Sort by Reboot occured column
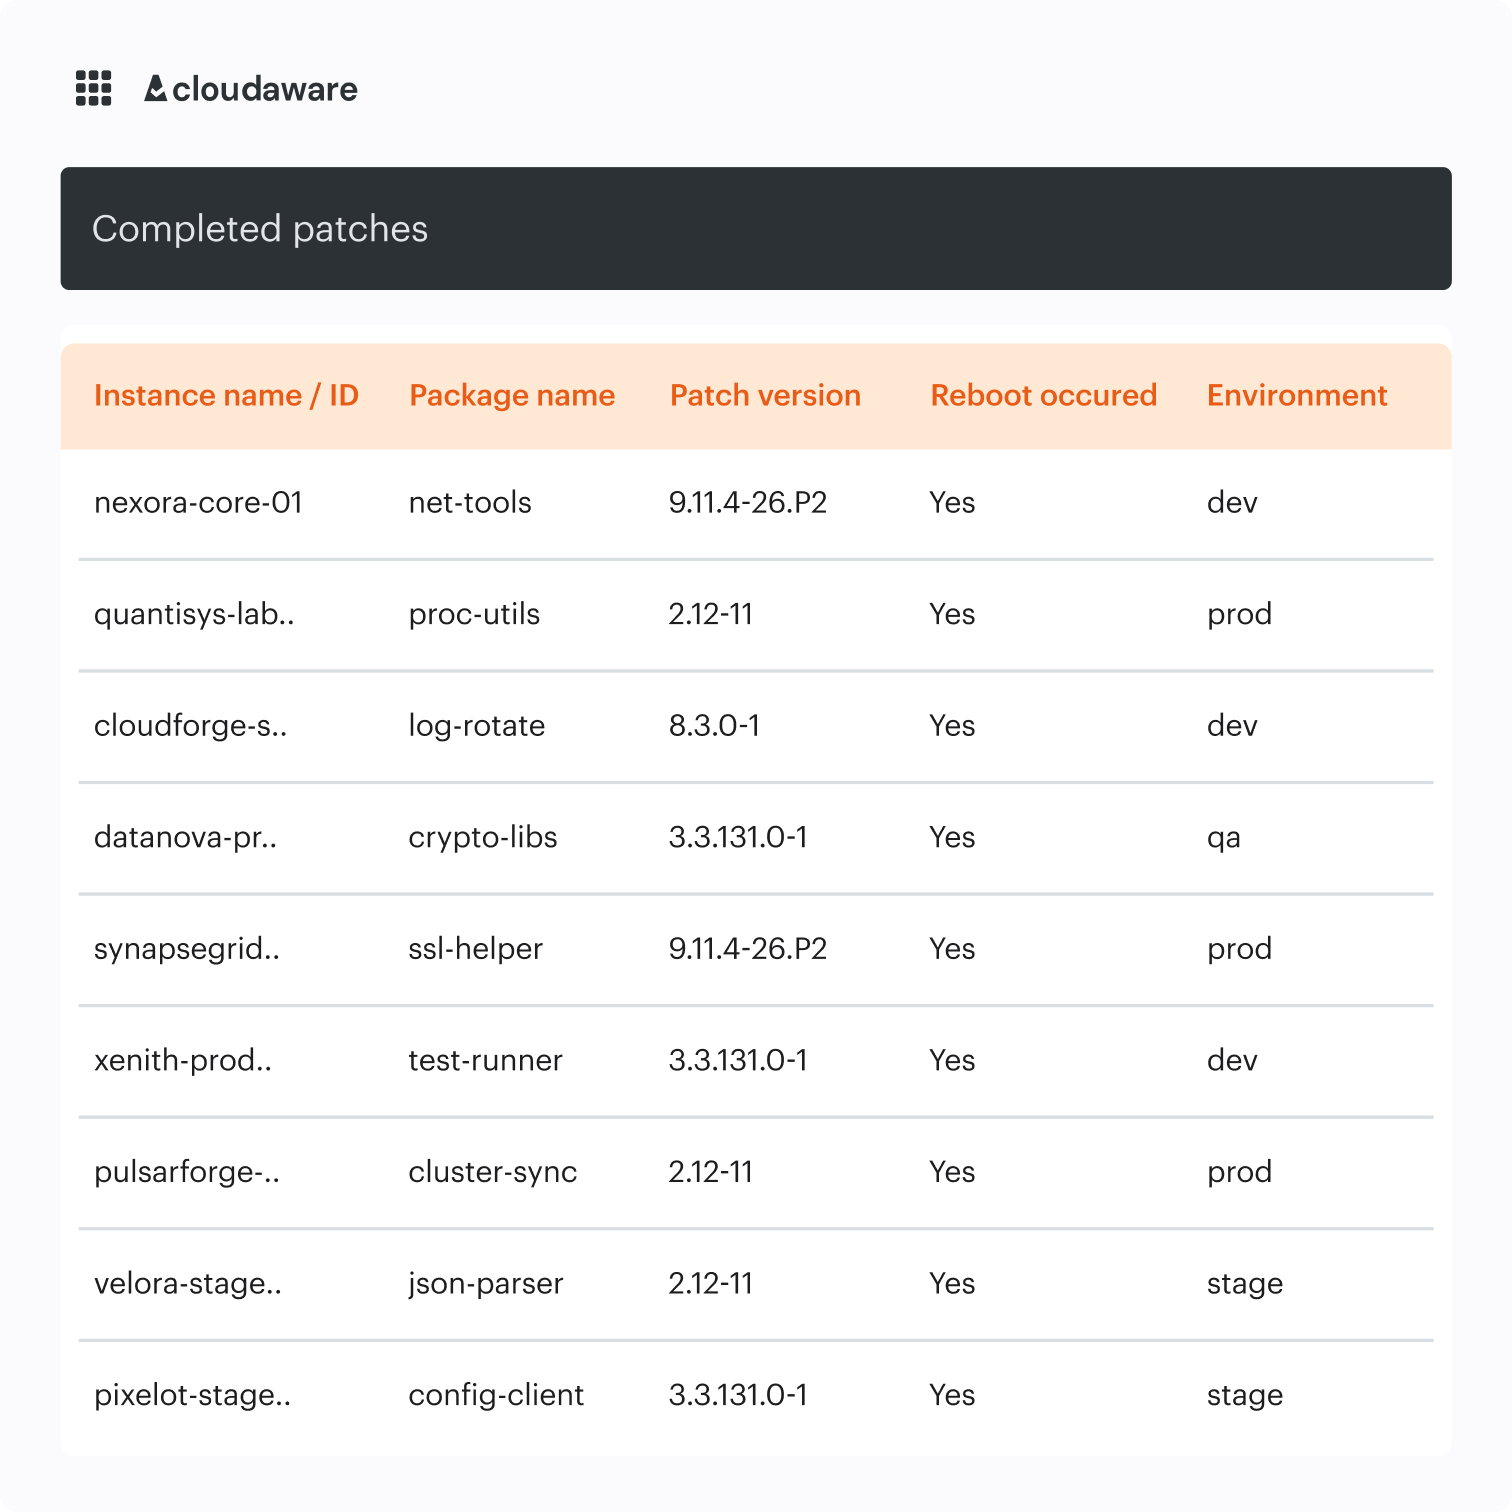 coord(1043,395)
